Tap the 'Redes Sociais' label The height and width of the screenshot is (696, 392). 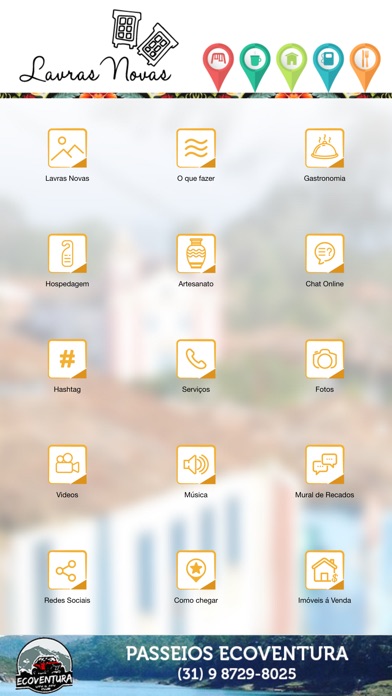[67, 600]
